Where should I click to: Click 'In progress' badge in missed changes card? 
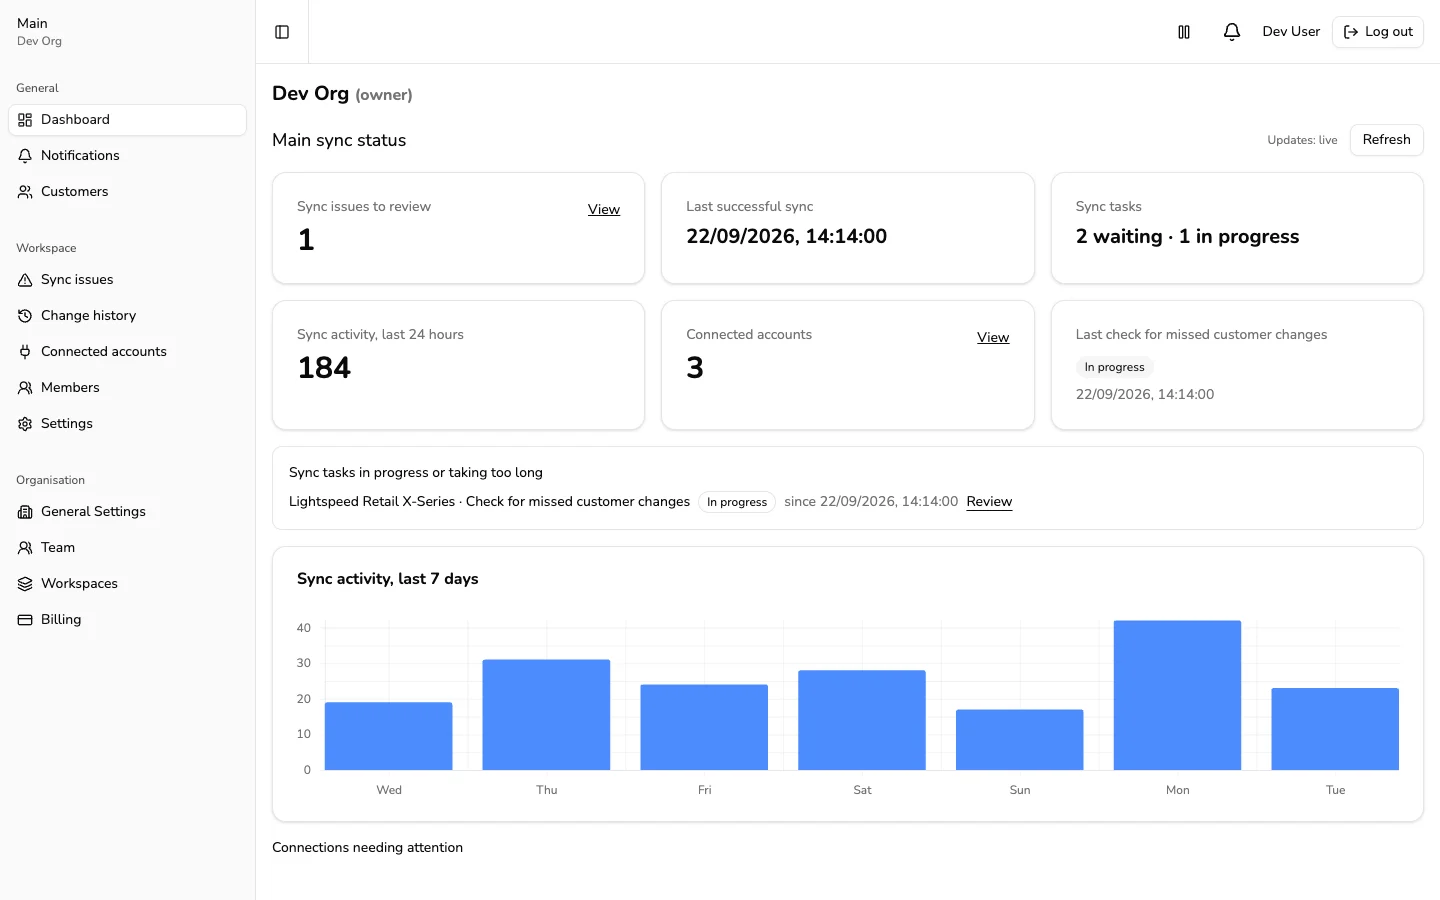coord(1114,367)
